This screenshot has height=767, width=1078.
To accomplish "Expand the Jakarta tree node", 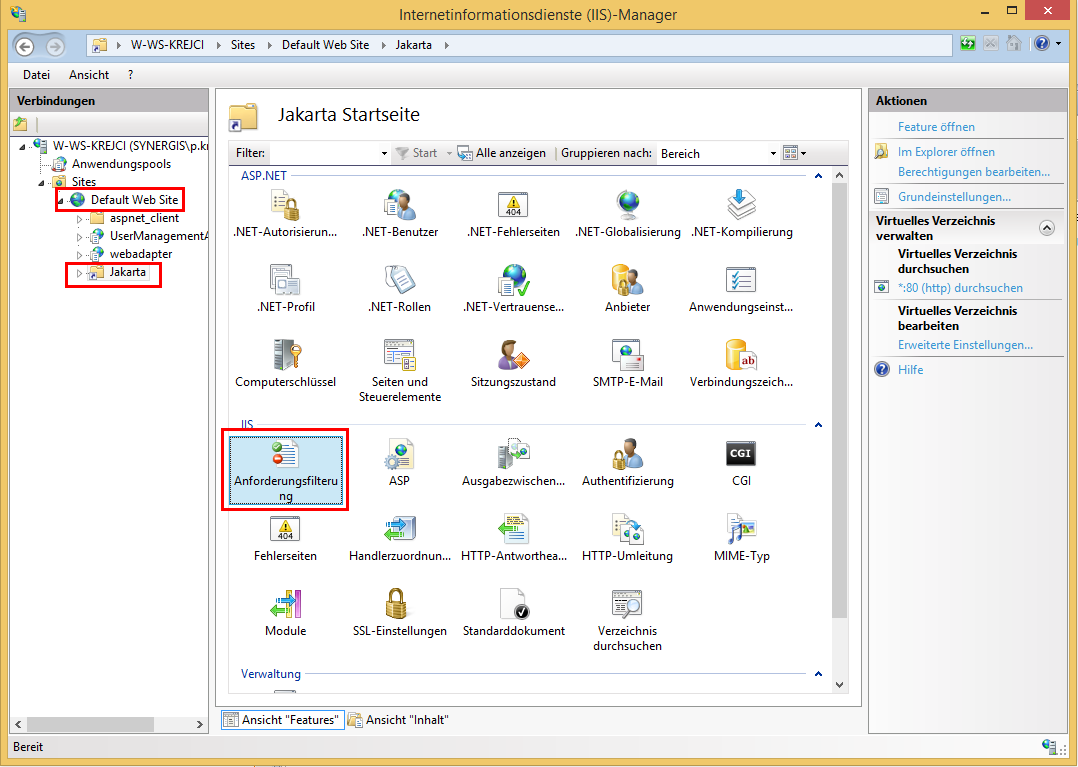I will (79, 273).
